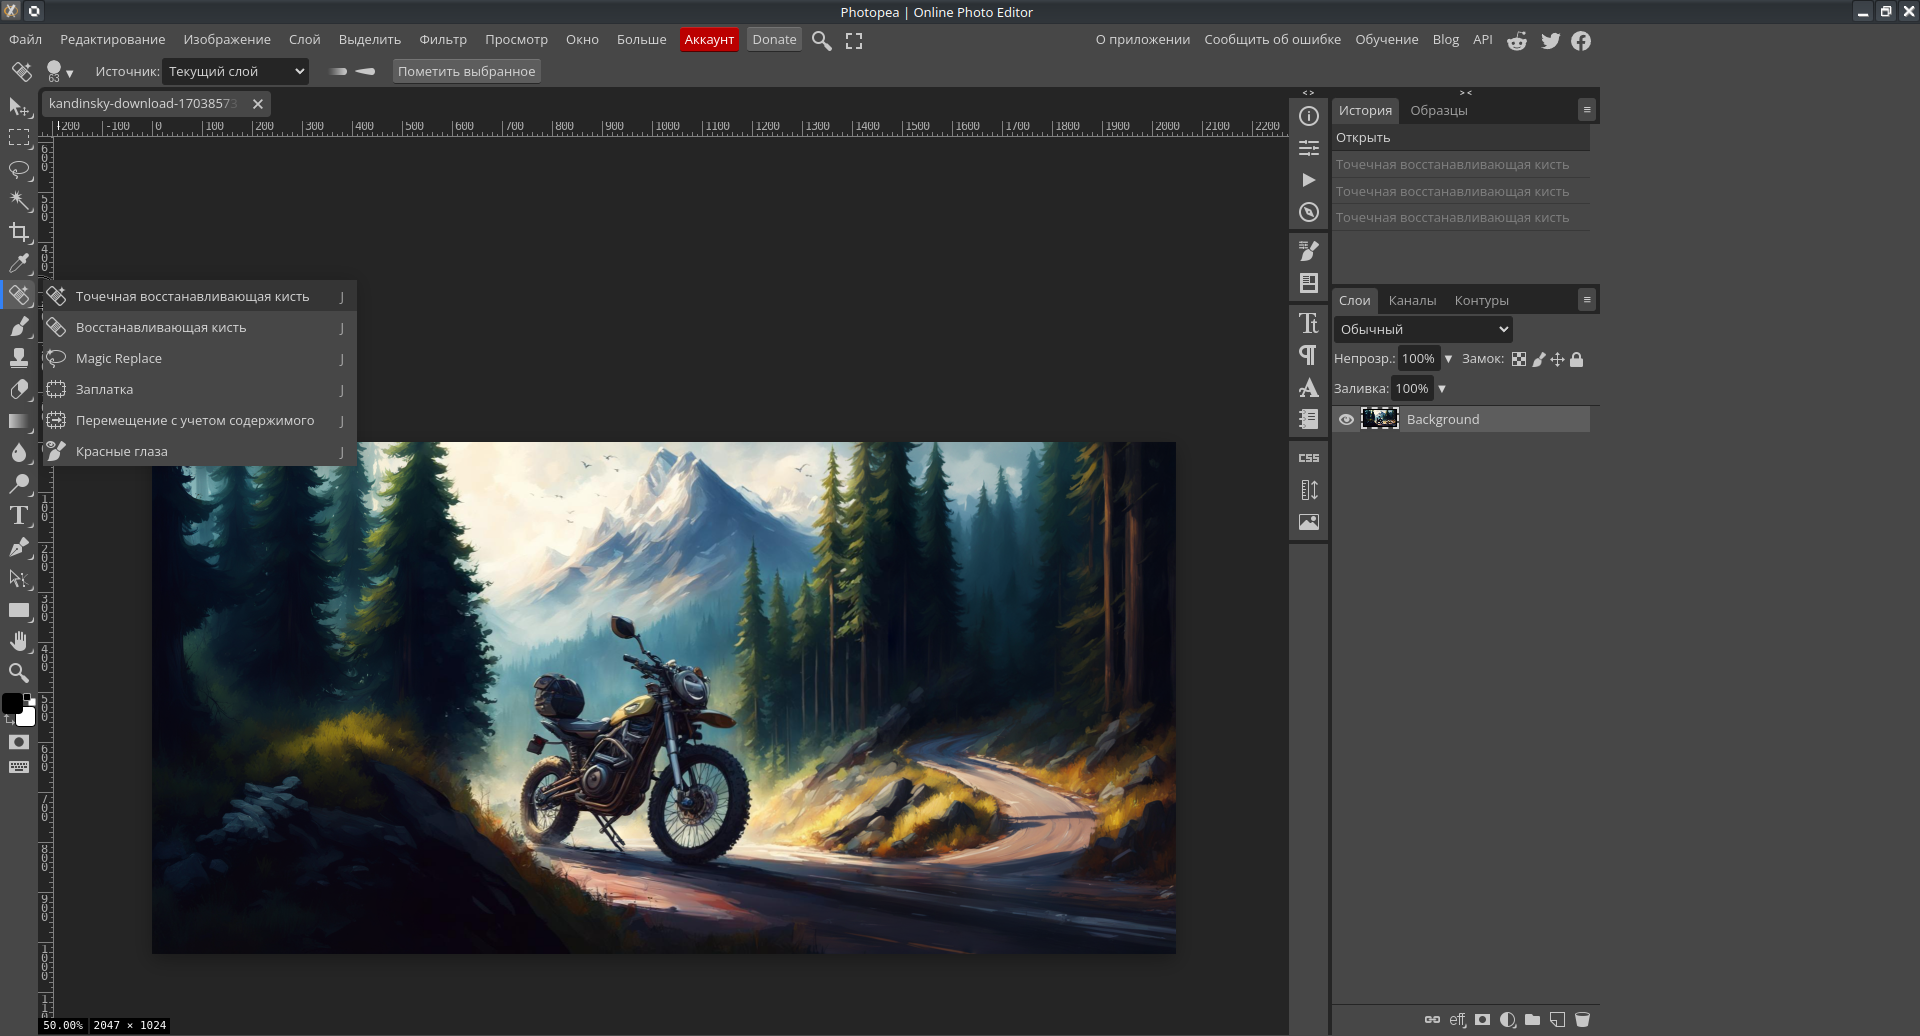This screenshot has width=1920, height=1036.
Task: Switch to the Каналы tab
Action: 1412,301
